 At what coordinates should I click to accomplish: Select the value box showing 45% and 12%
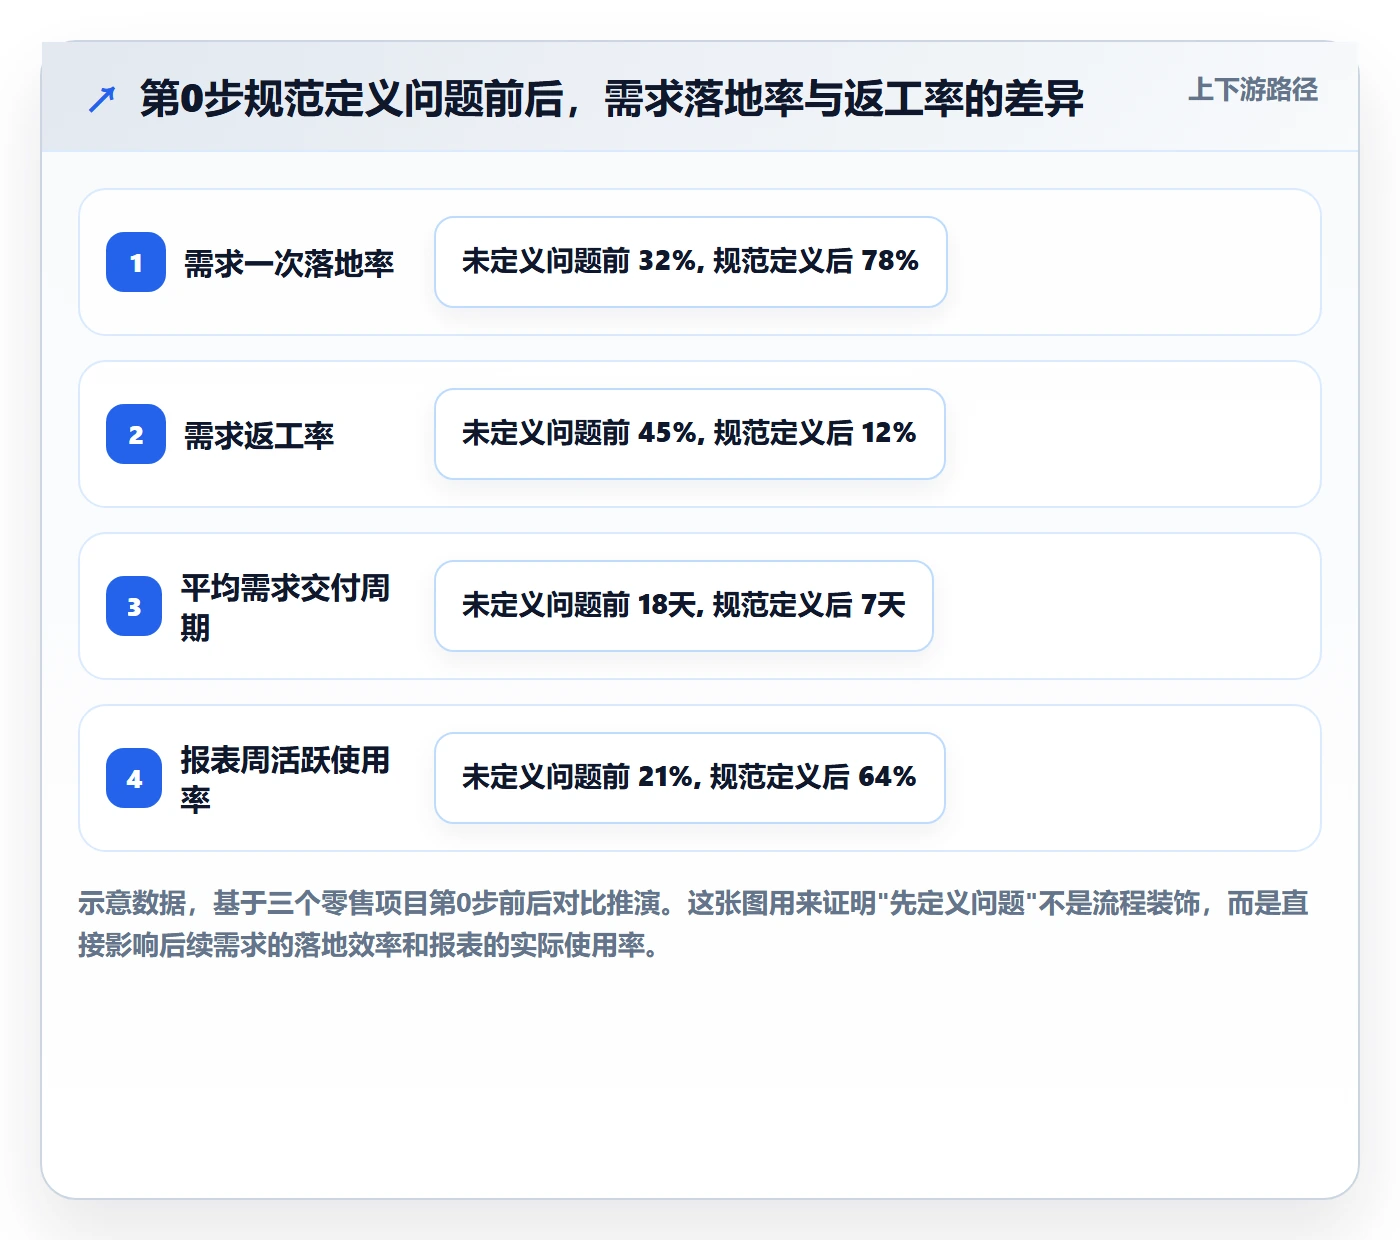click(690, 434)
